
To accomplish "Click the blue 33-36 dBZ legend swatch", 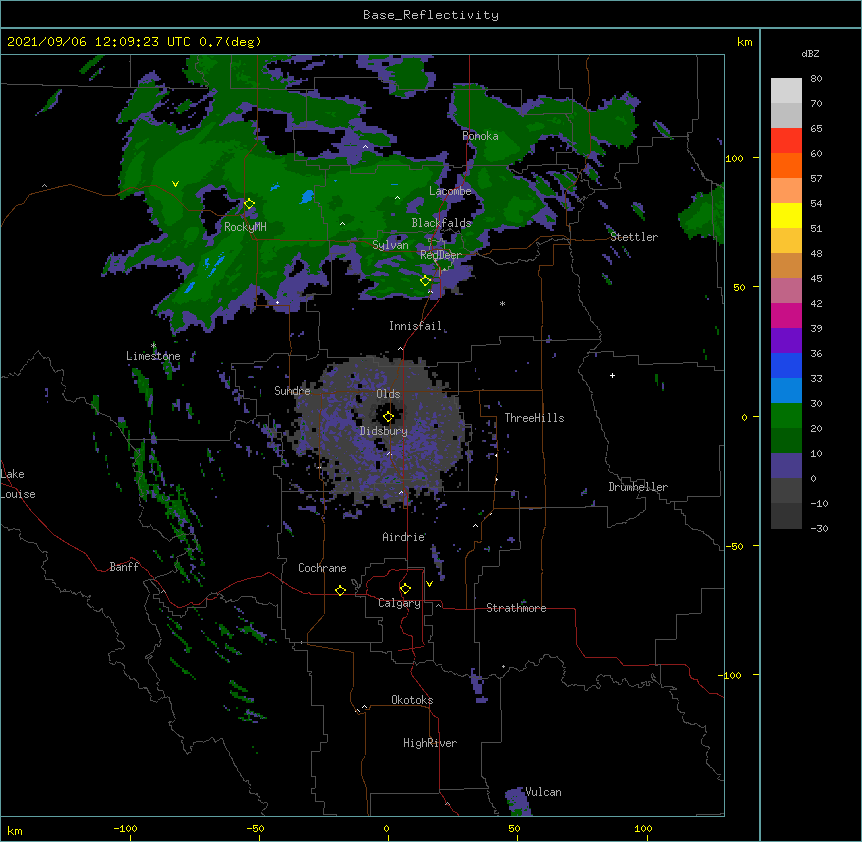I will [x=786, y=365].
